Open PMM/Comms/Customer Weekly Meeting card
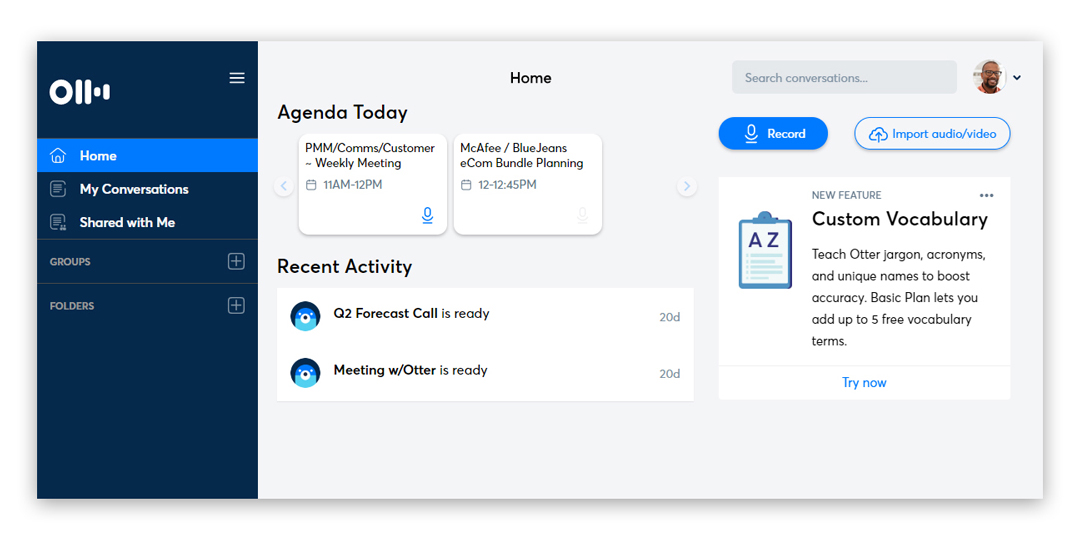 [373, 184]
